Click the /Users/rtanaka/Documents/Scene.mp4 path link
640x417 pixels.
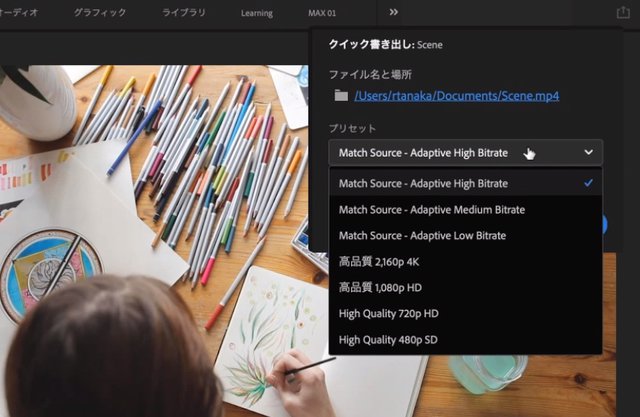point(456,96)
